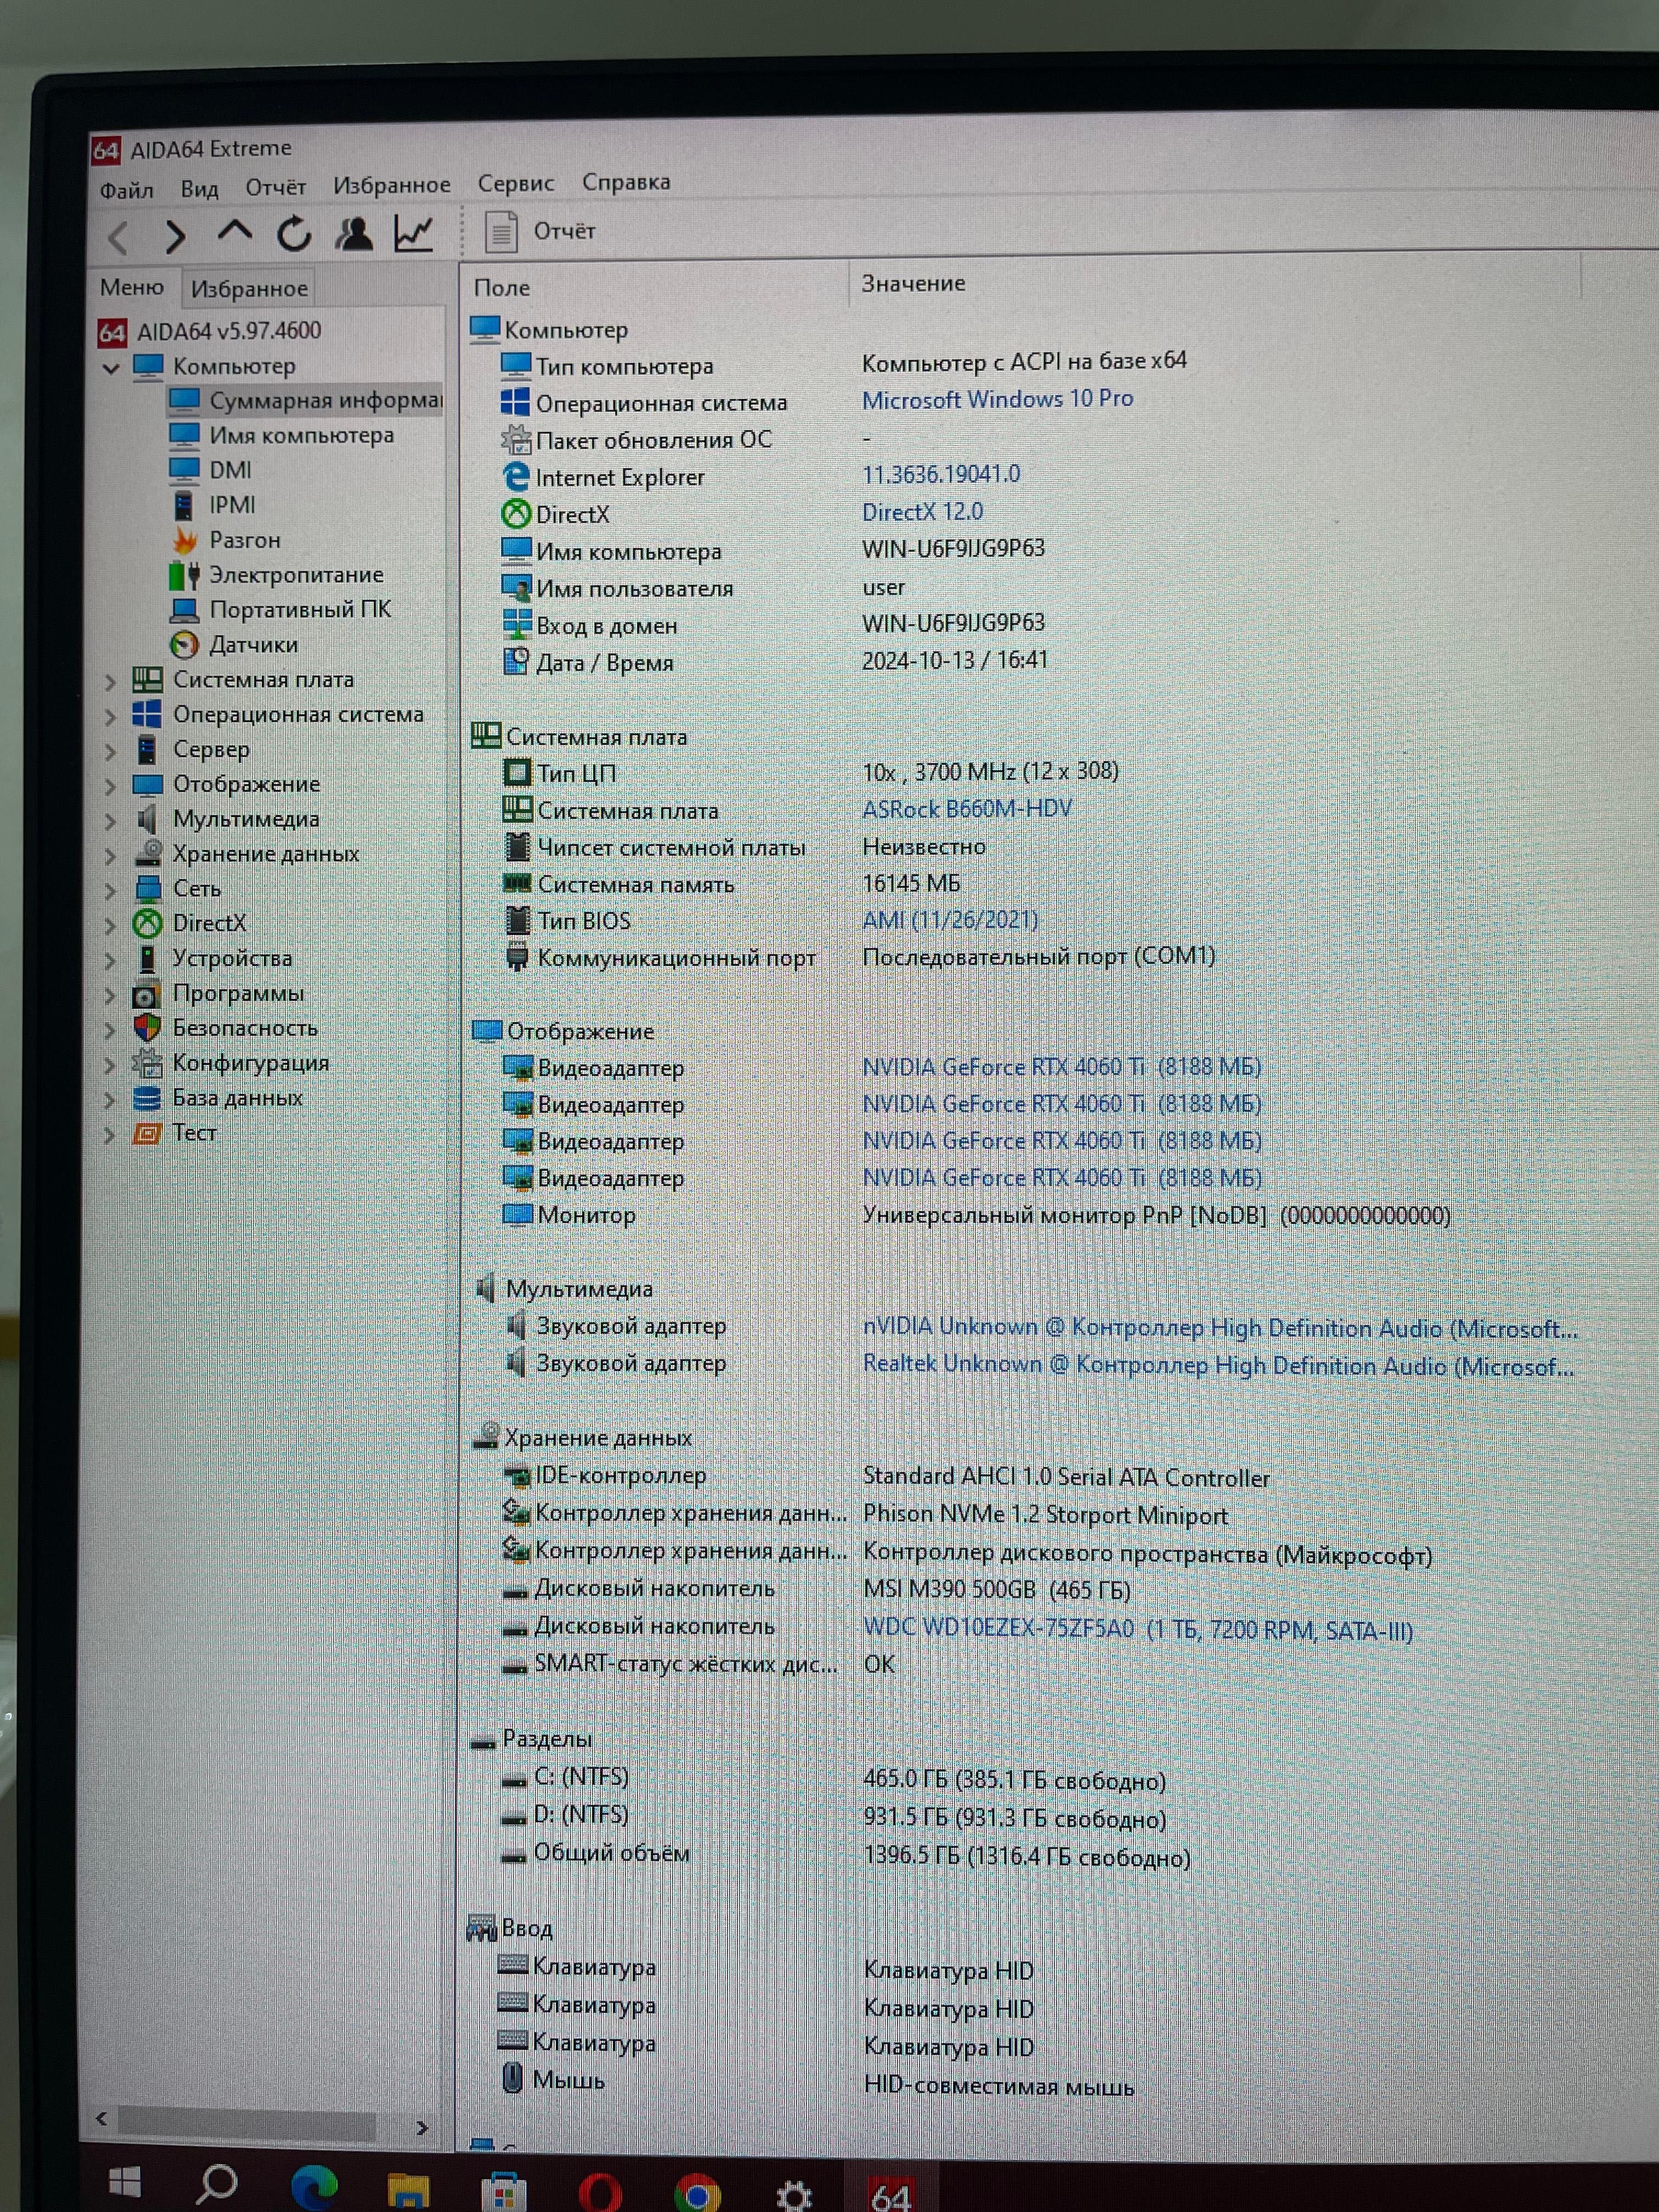Select the MSI M390 500GB drive value
1659x2212 pixels.
(x=996, y=1590)
